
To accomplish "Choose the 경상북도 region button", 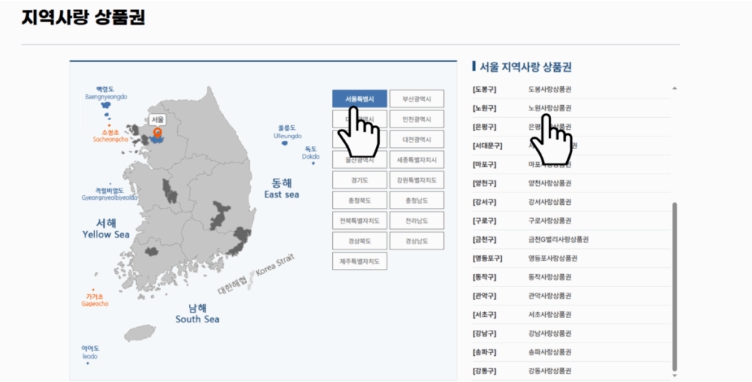I will coord(360,241).
